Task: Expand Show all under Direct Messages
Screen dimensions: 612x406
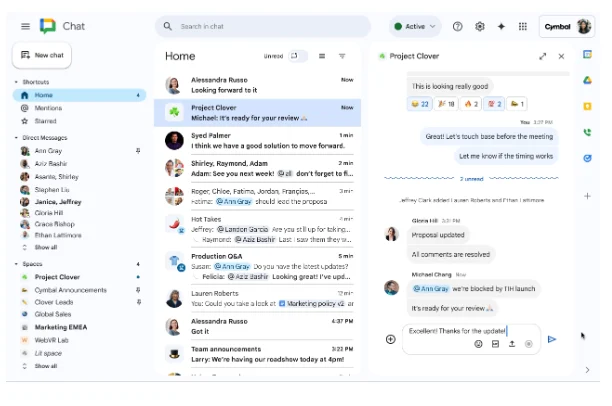Action: click(45, 248)
